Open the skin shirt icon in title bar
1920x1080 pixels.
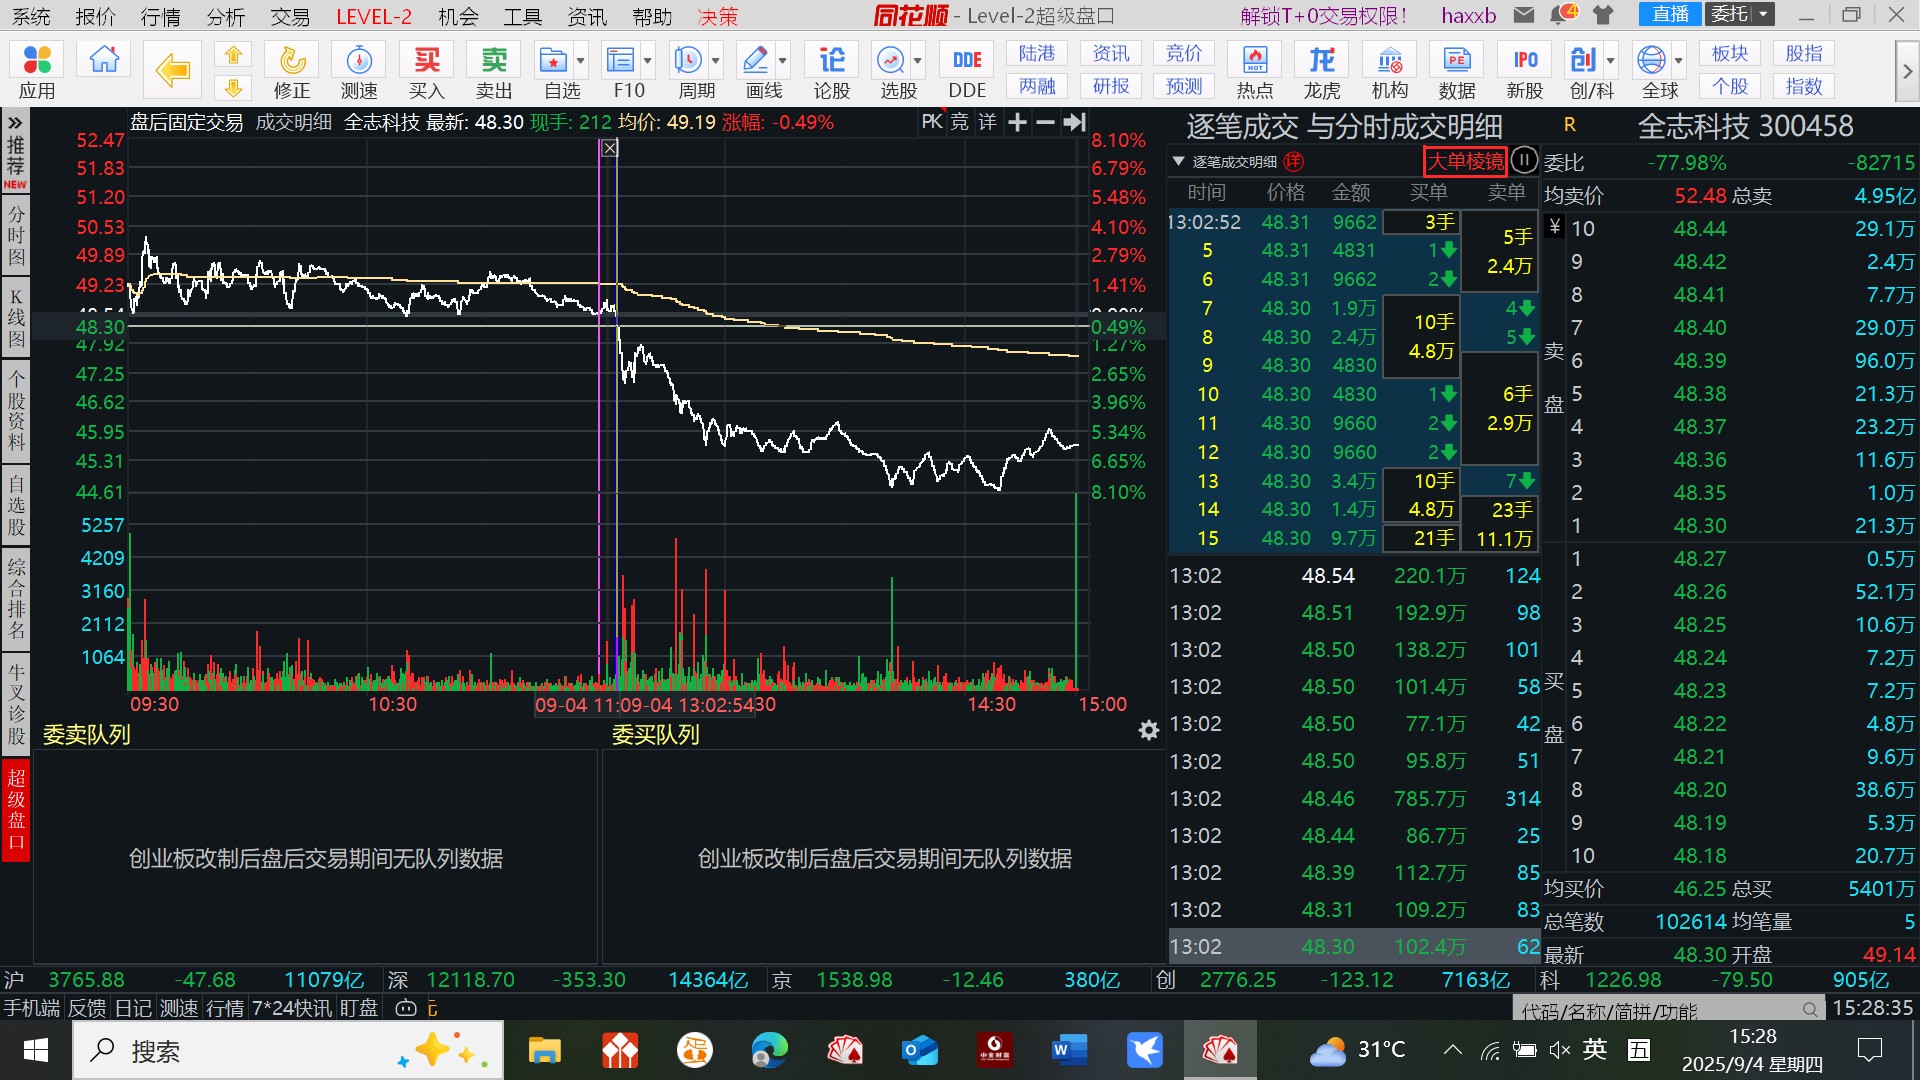pos(1603,15)
